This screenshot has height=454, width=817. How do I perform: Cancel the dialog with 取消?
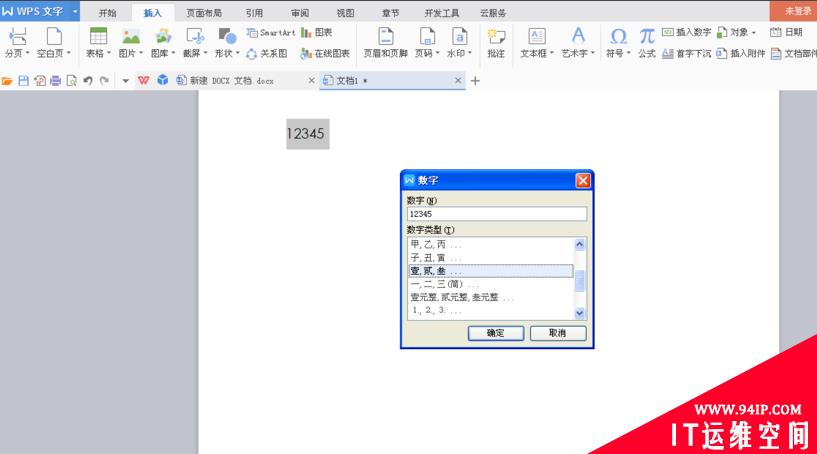coord(558,333)
